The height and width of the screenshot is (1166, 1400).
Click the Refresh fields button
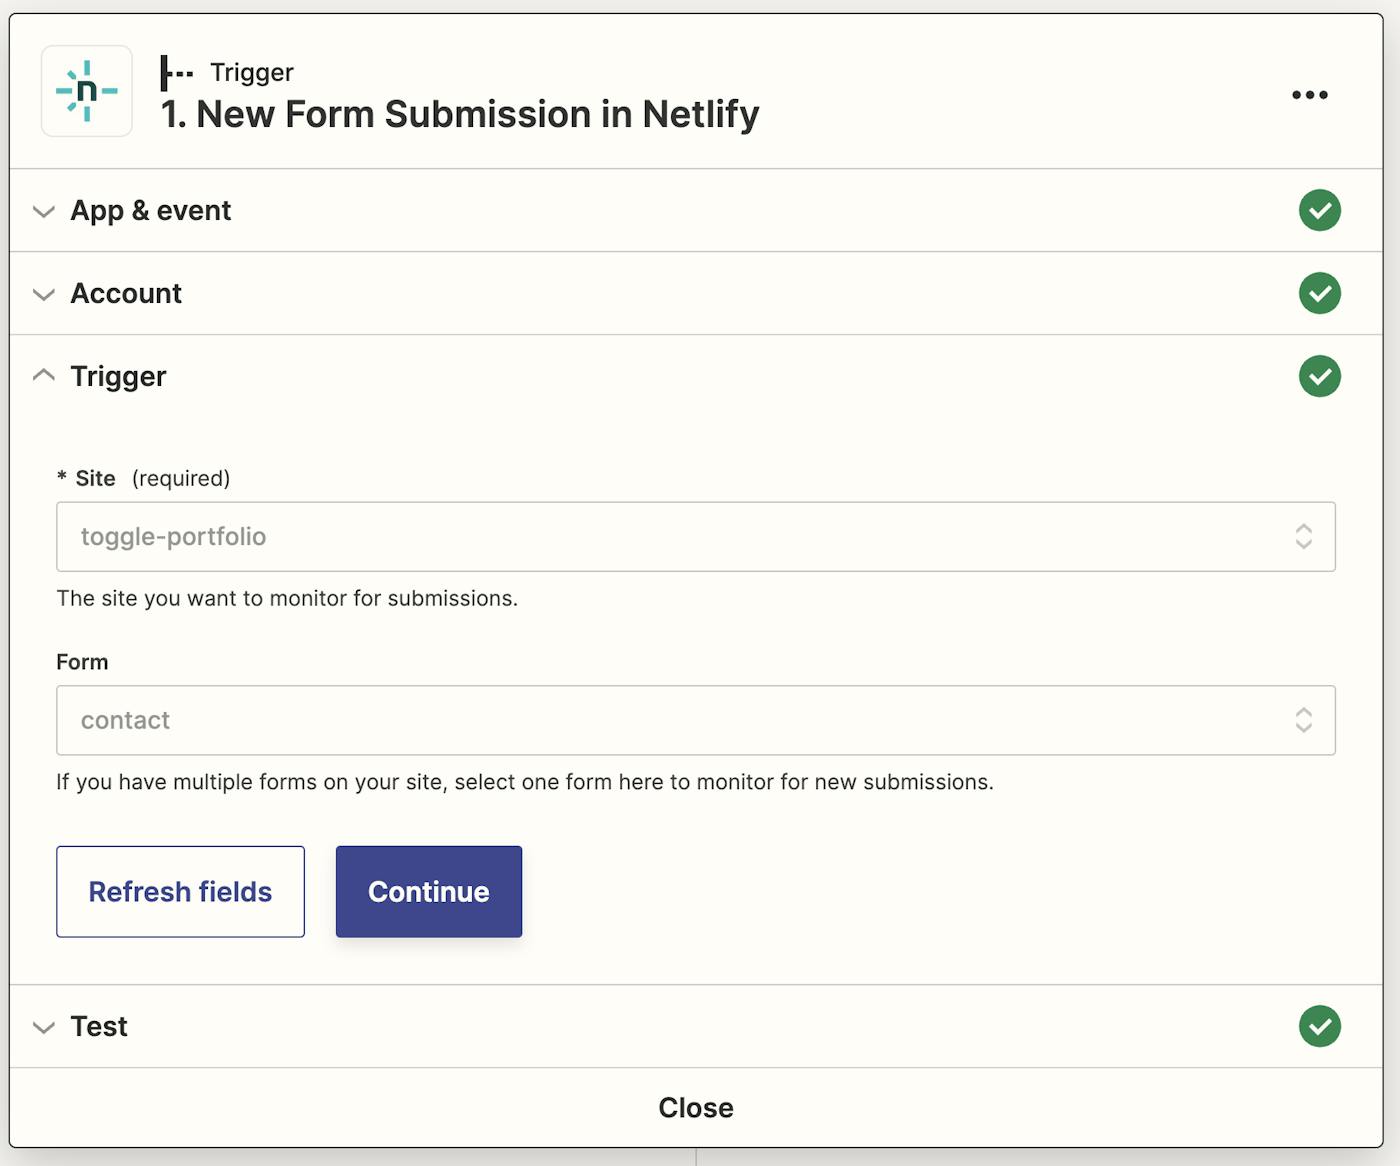180,892
